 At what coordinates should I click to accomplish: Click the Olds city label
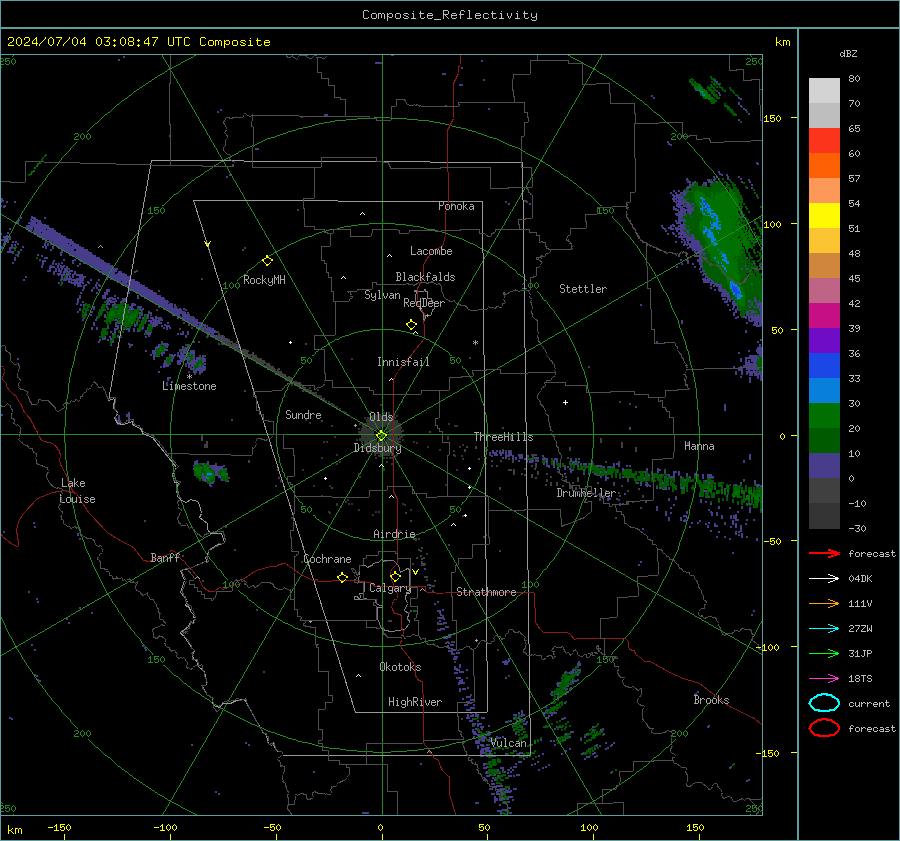(x=381, y=417)
